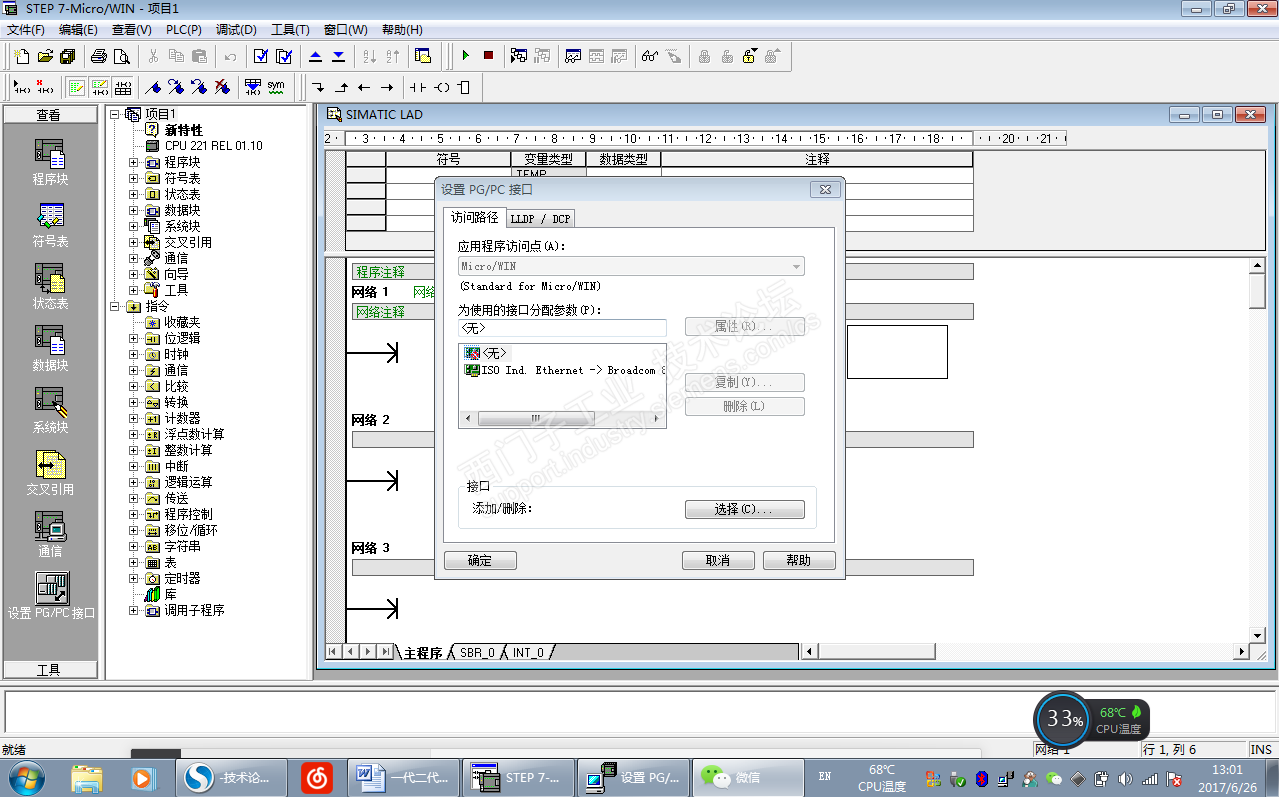Click the Upload from PLC icon

point(315,56)
